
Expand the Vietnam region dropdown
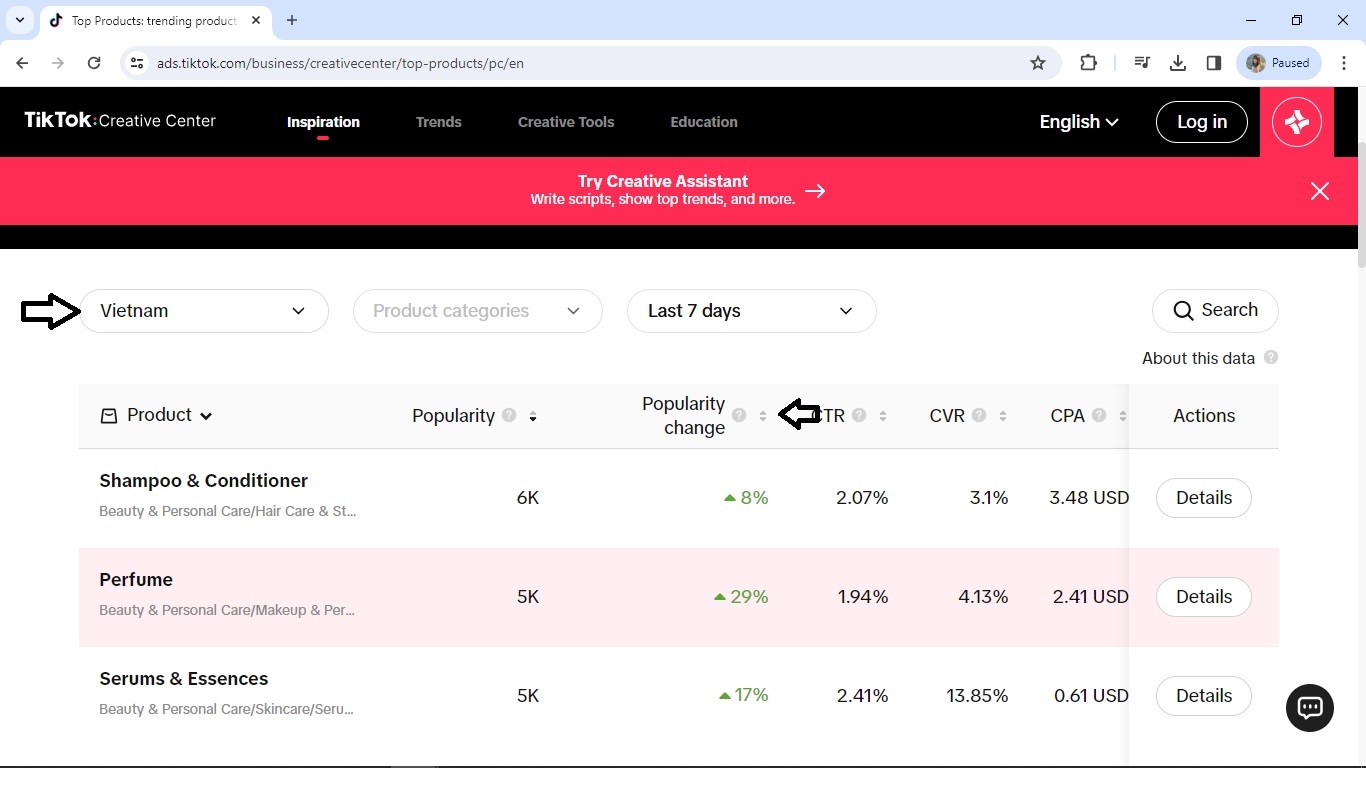(204, 311)
